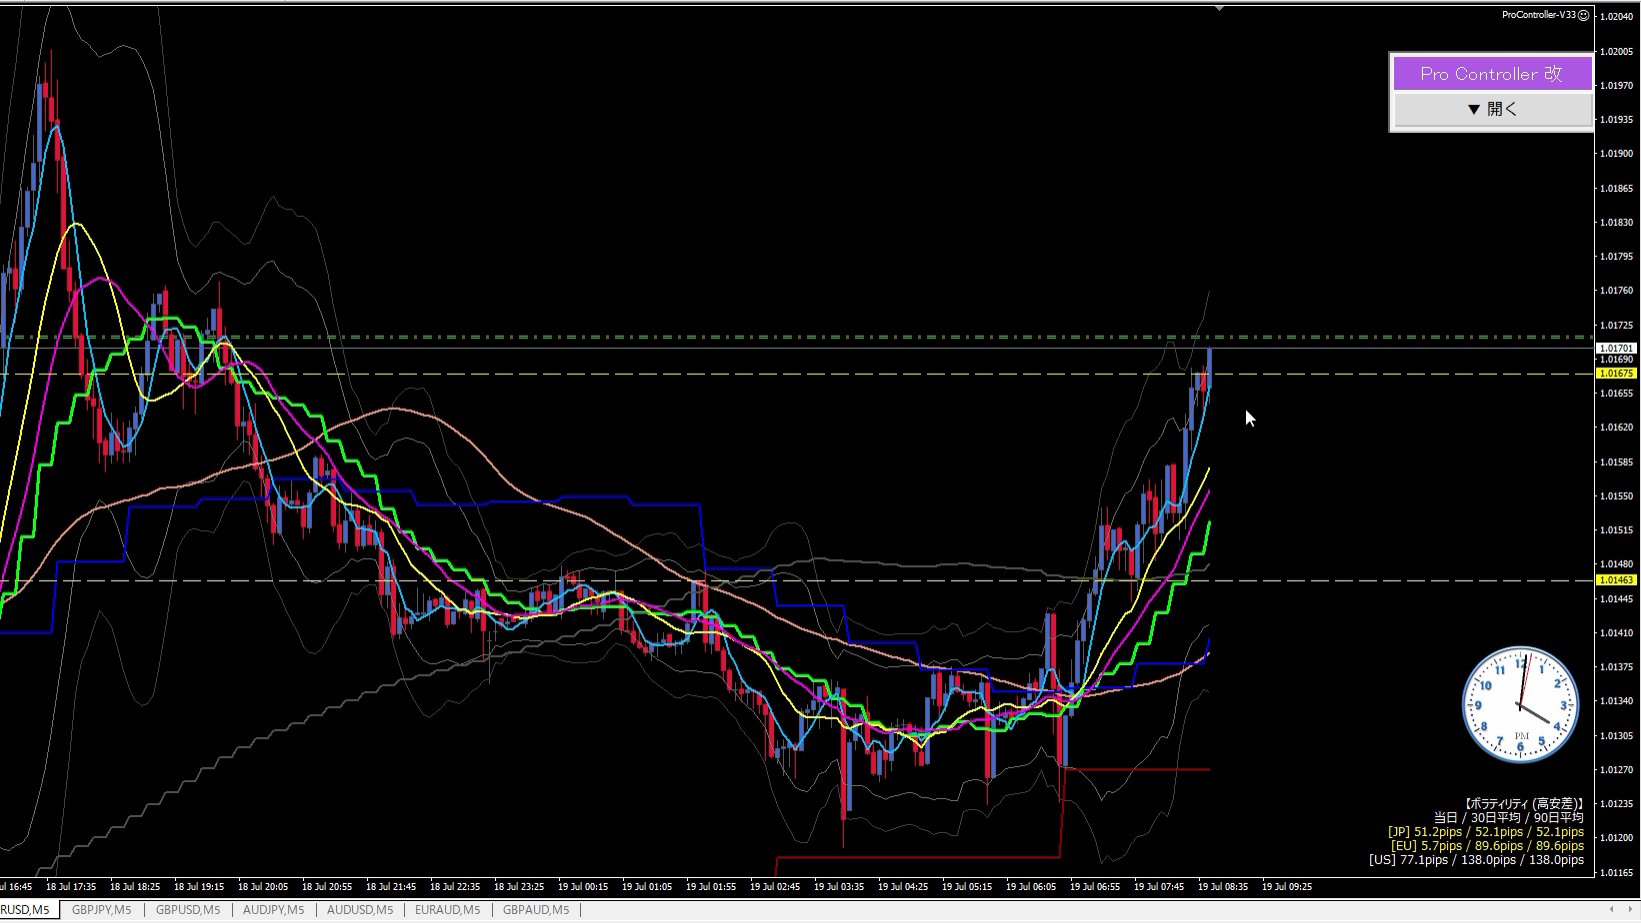
Task: Click the yellow price label 1.01463
Action: pos(1617,580)
